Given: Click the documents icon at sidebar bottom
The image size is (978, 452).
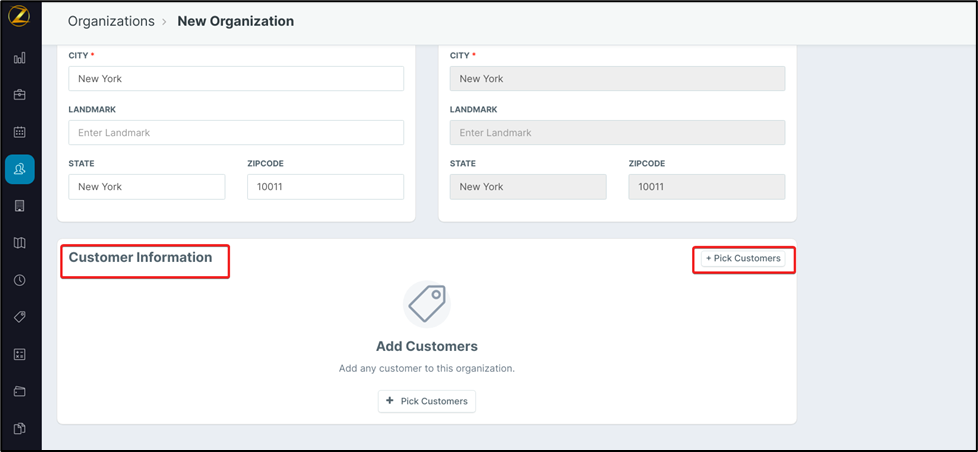Looking at the screenshot, I should 19,428.
